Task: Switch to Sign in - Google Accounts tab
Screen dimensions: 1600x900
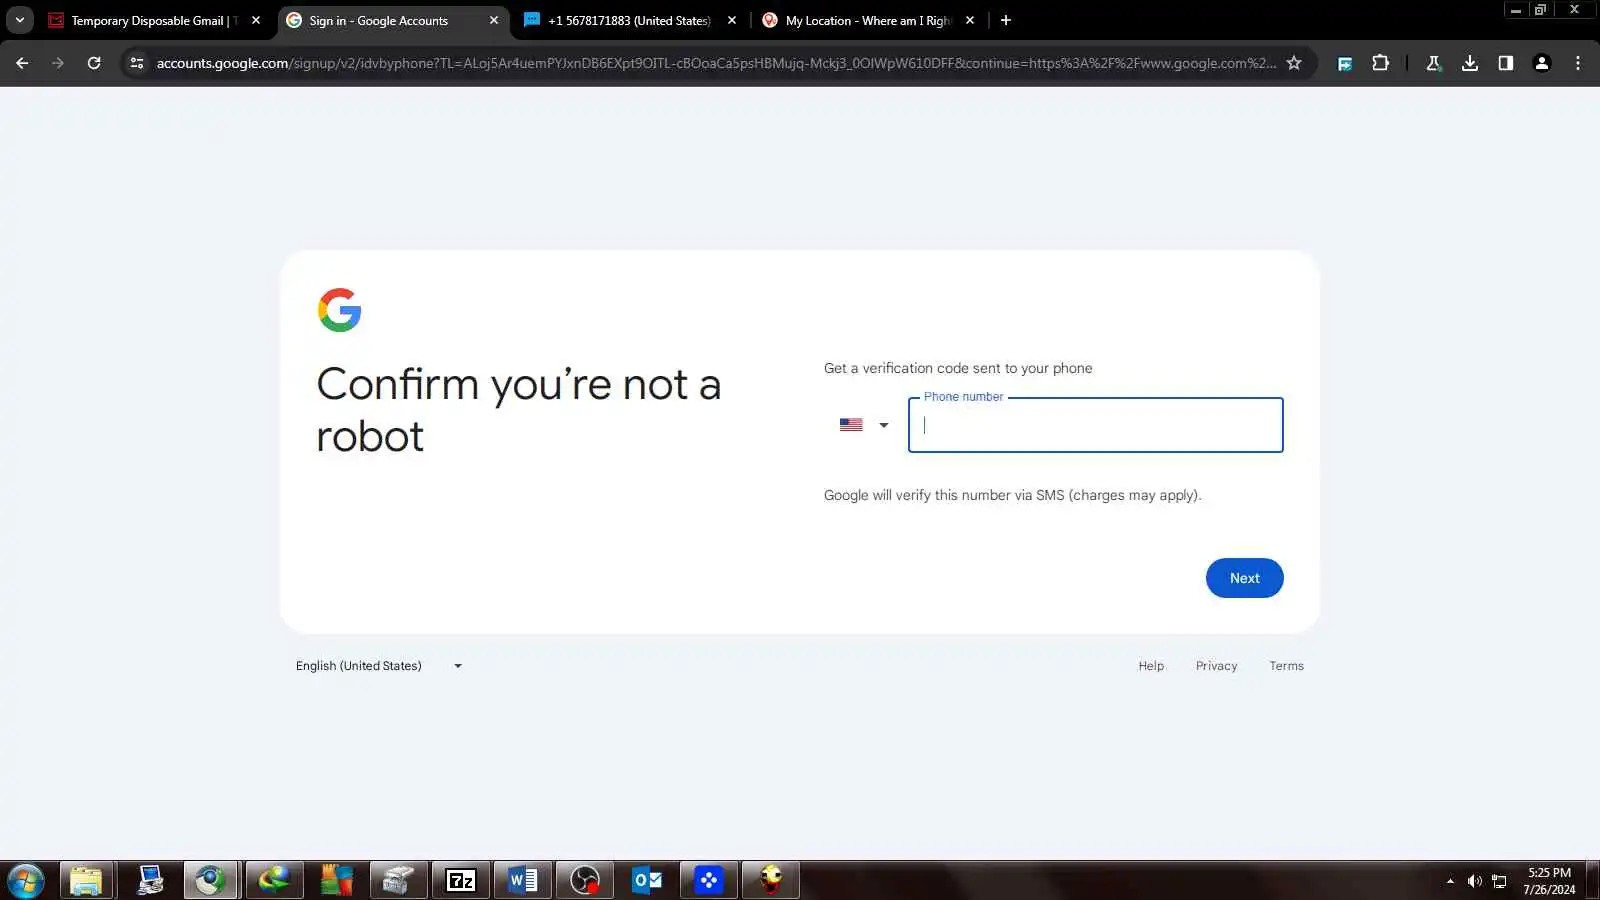Action: point(393,20)
